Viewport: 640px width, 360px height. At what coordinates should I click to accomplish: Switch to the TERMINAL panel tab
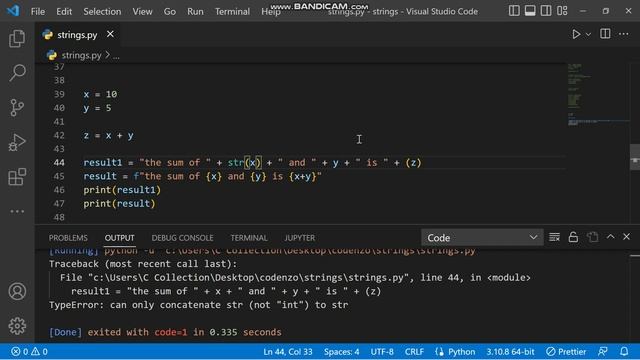point(249,238)
